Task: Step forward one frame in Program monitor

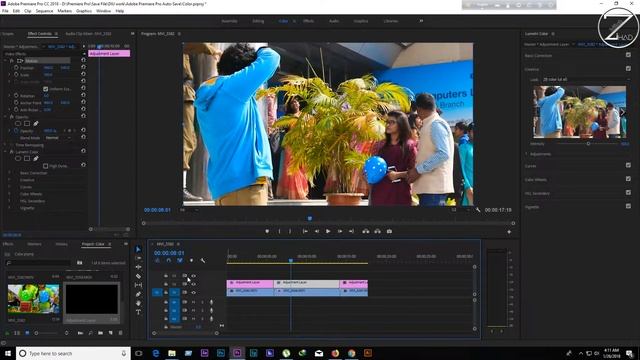Action: pyautogui.click(x=340, y=231)
